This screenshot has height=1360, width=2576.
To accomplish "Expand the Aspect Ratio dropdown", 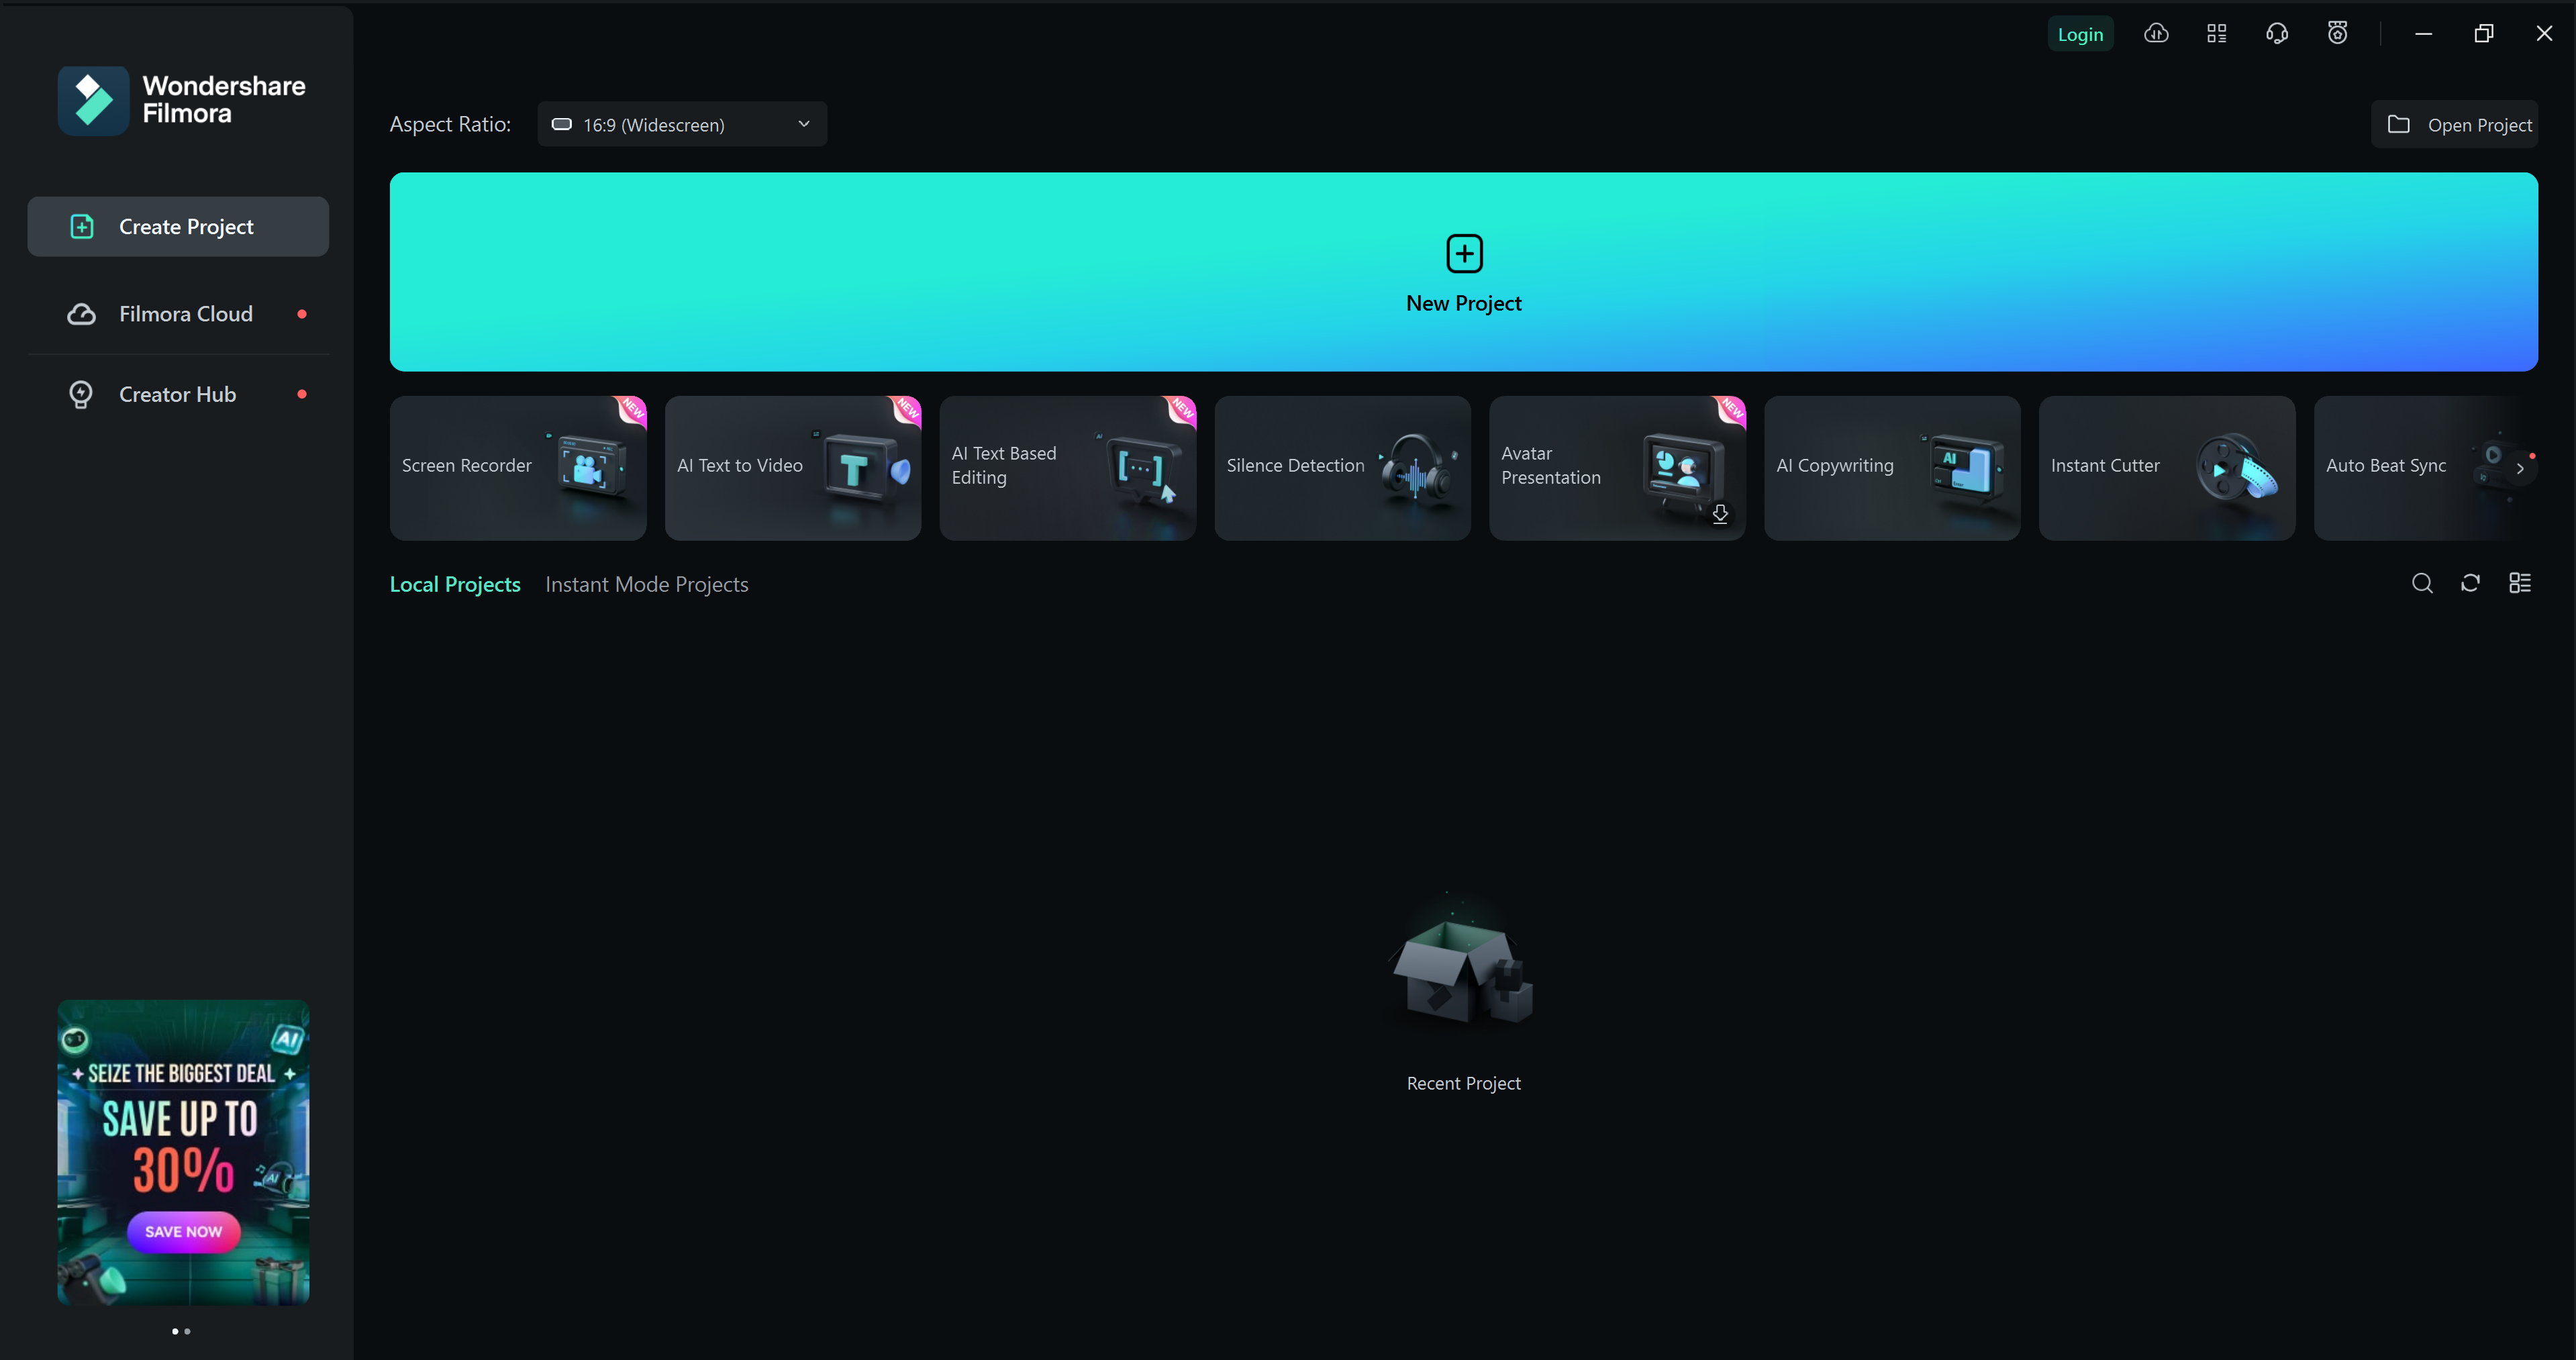I will click(682, 124).
